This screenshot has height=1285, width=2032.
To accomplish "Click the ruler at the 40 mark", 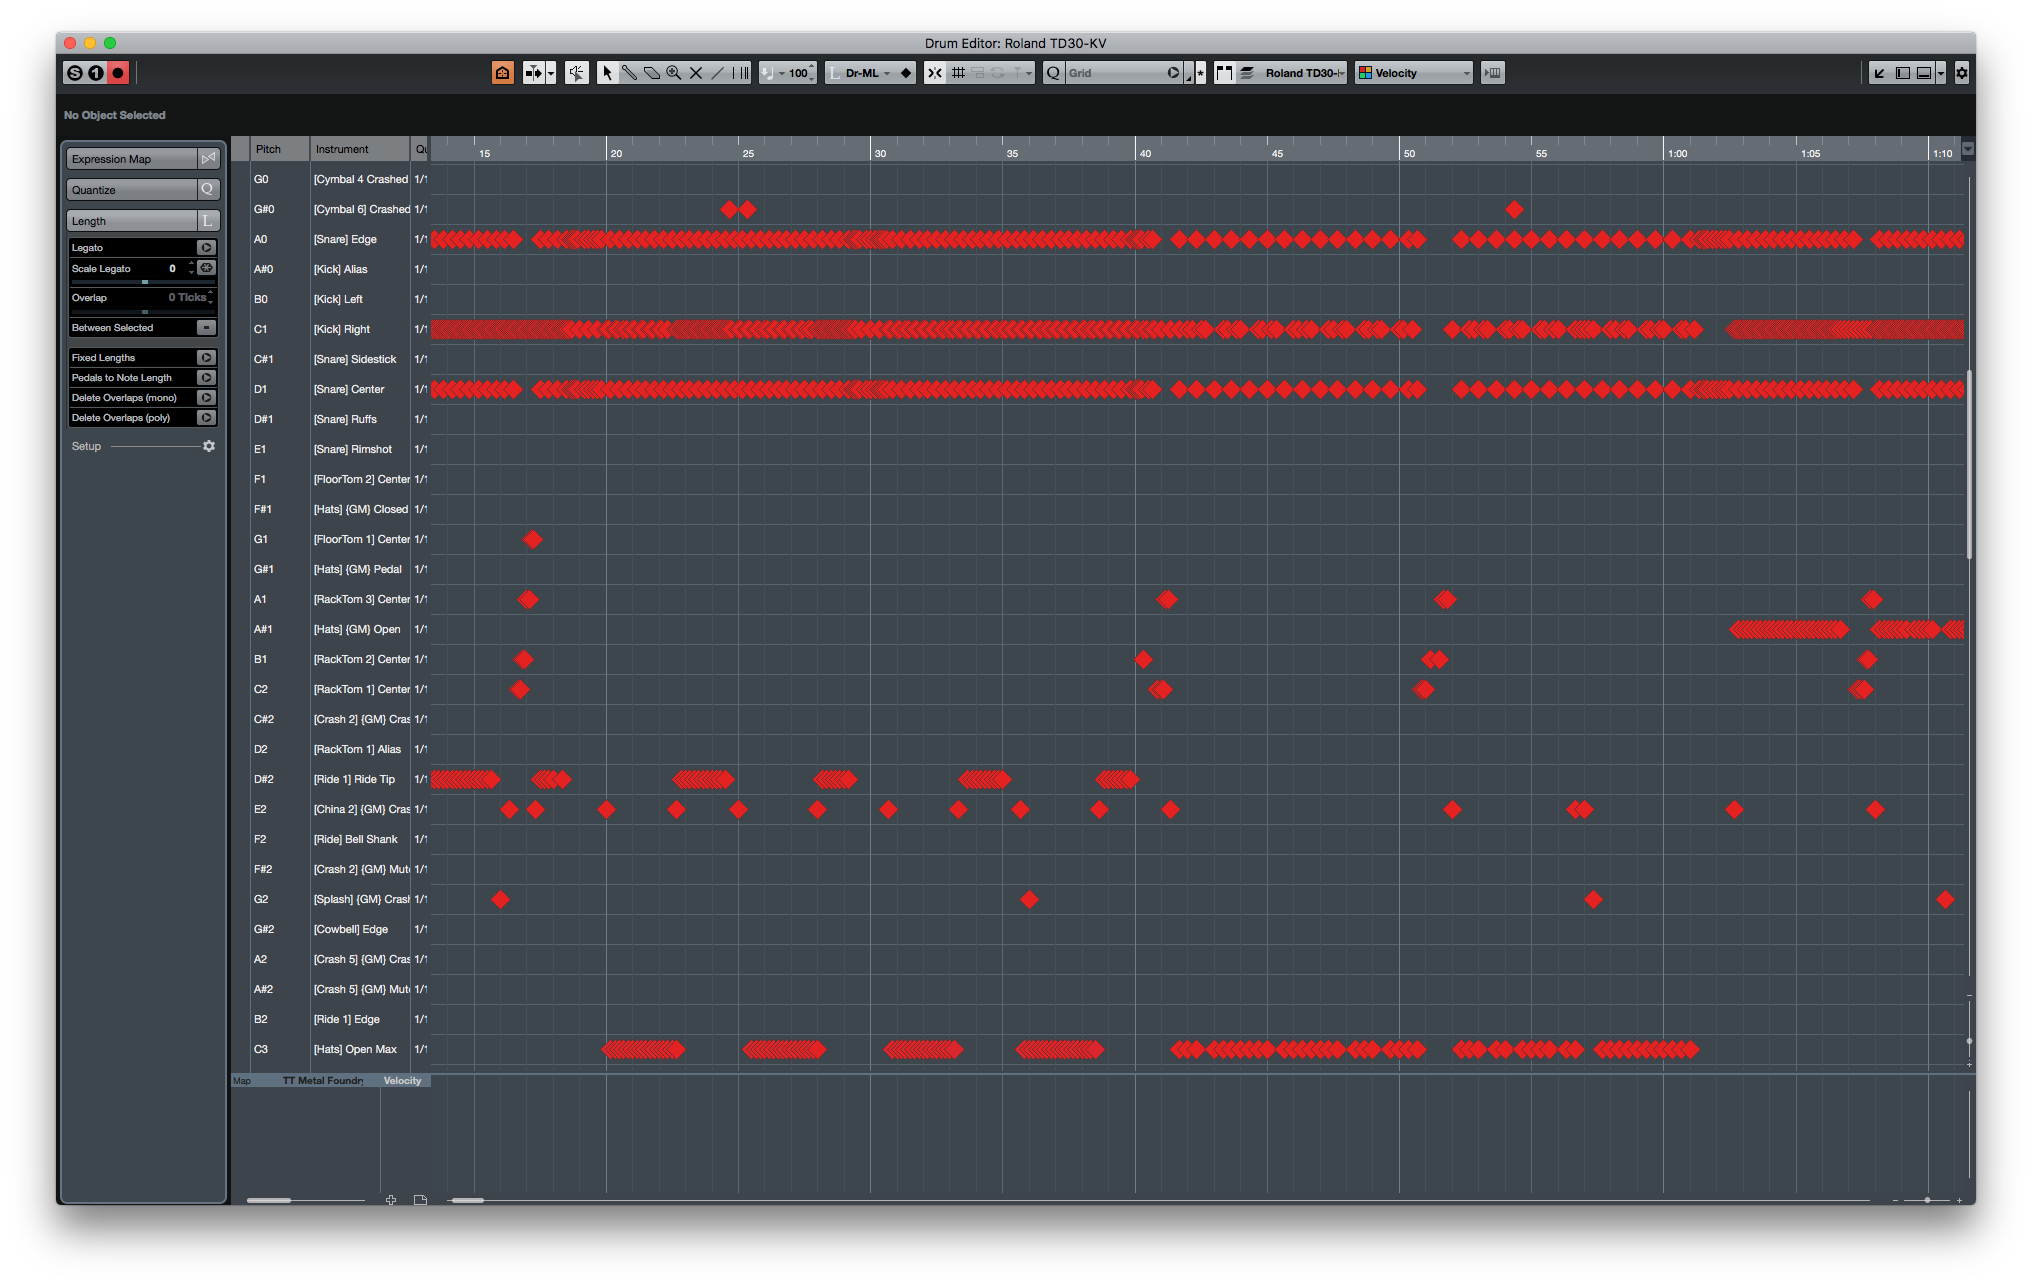I will (1144, 153).
